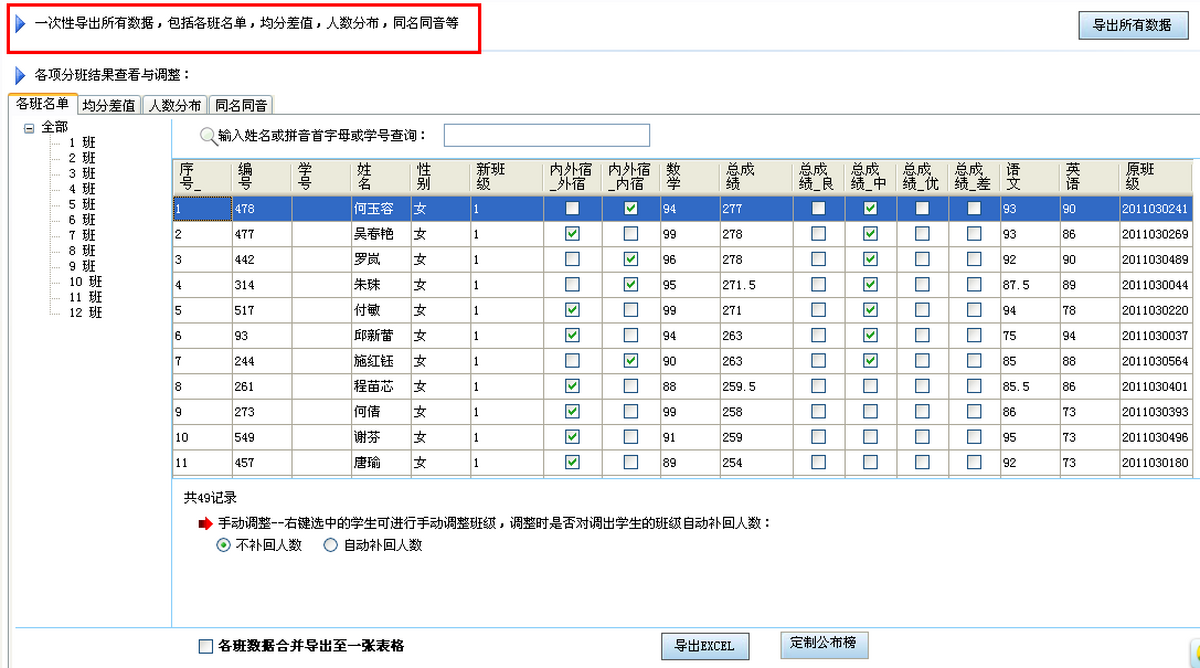Click the 导出所有数据 button
Viewport: 1200px width, 668px height.
(x=1132, y=26)
